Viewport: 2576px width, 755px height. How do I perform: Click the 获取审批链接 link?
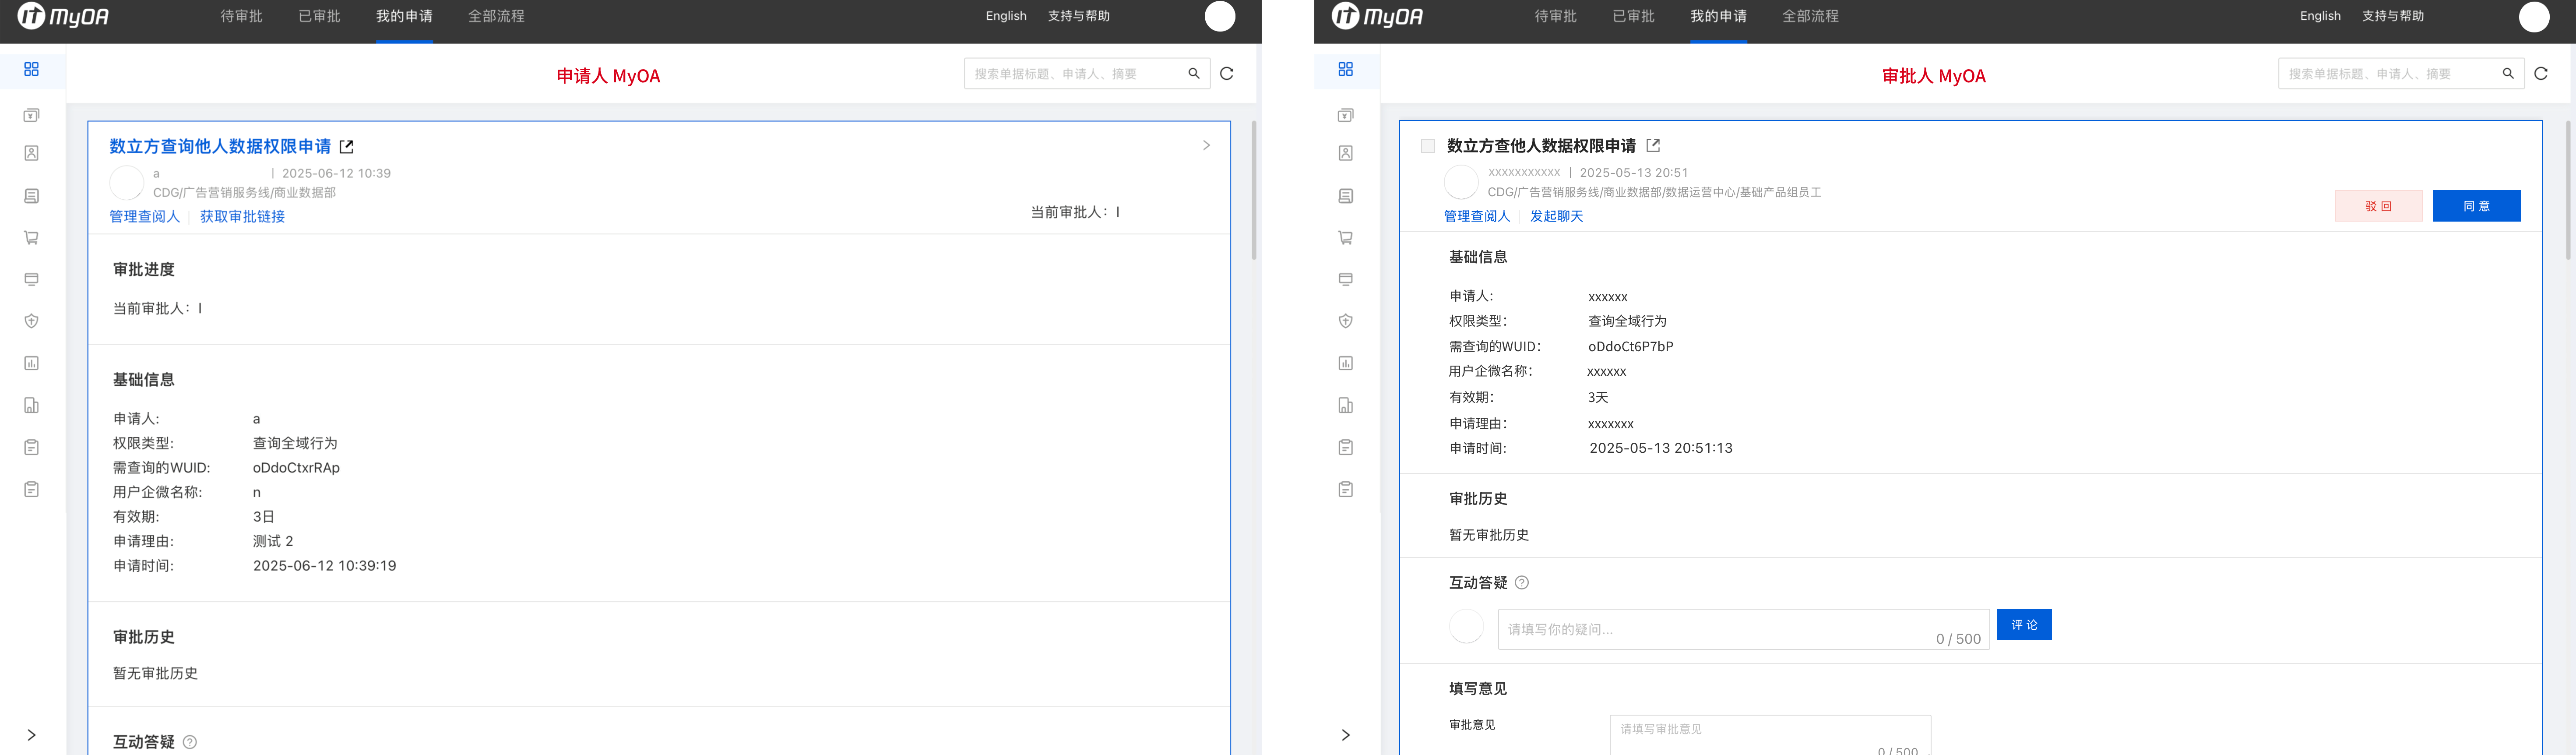(x=242, y=216)
